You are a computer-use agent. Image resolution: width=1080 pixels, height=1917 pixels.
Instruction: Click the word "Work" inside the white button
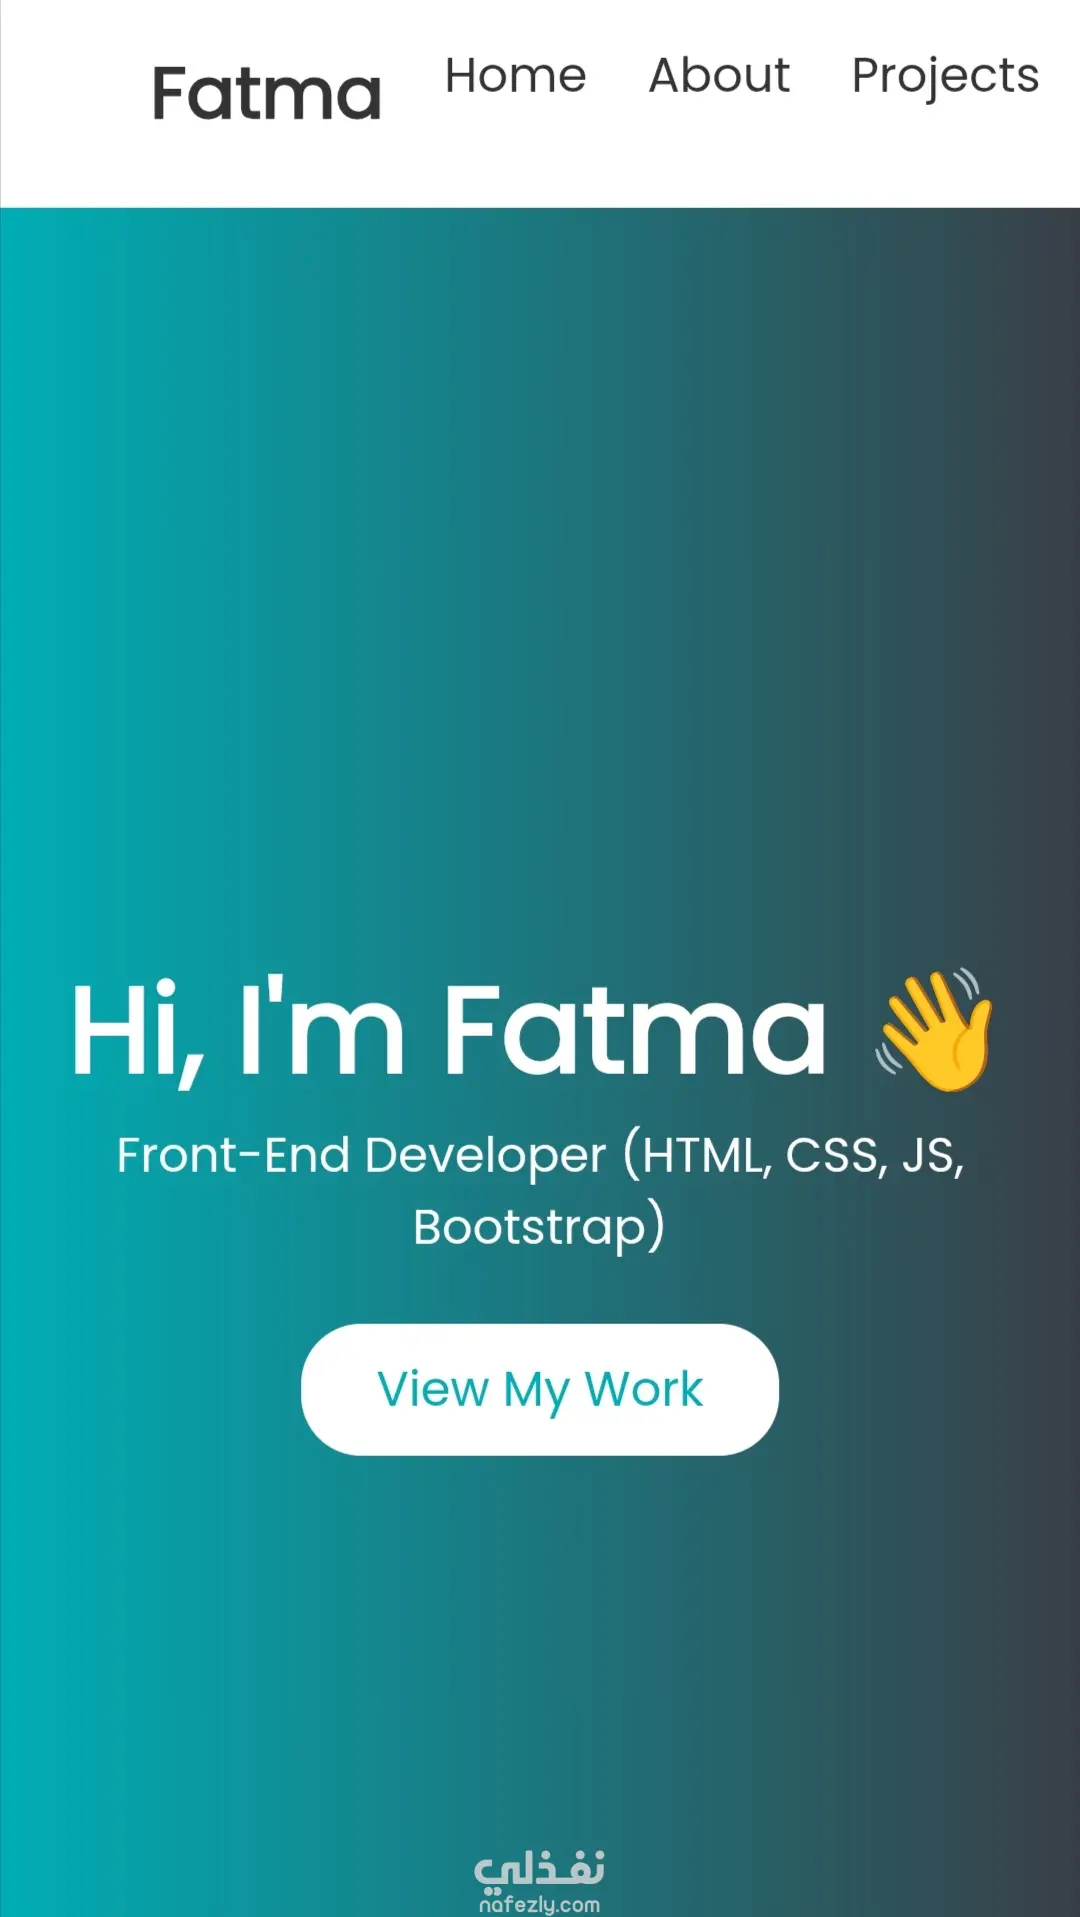pos(644,1389)
